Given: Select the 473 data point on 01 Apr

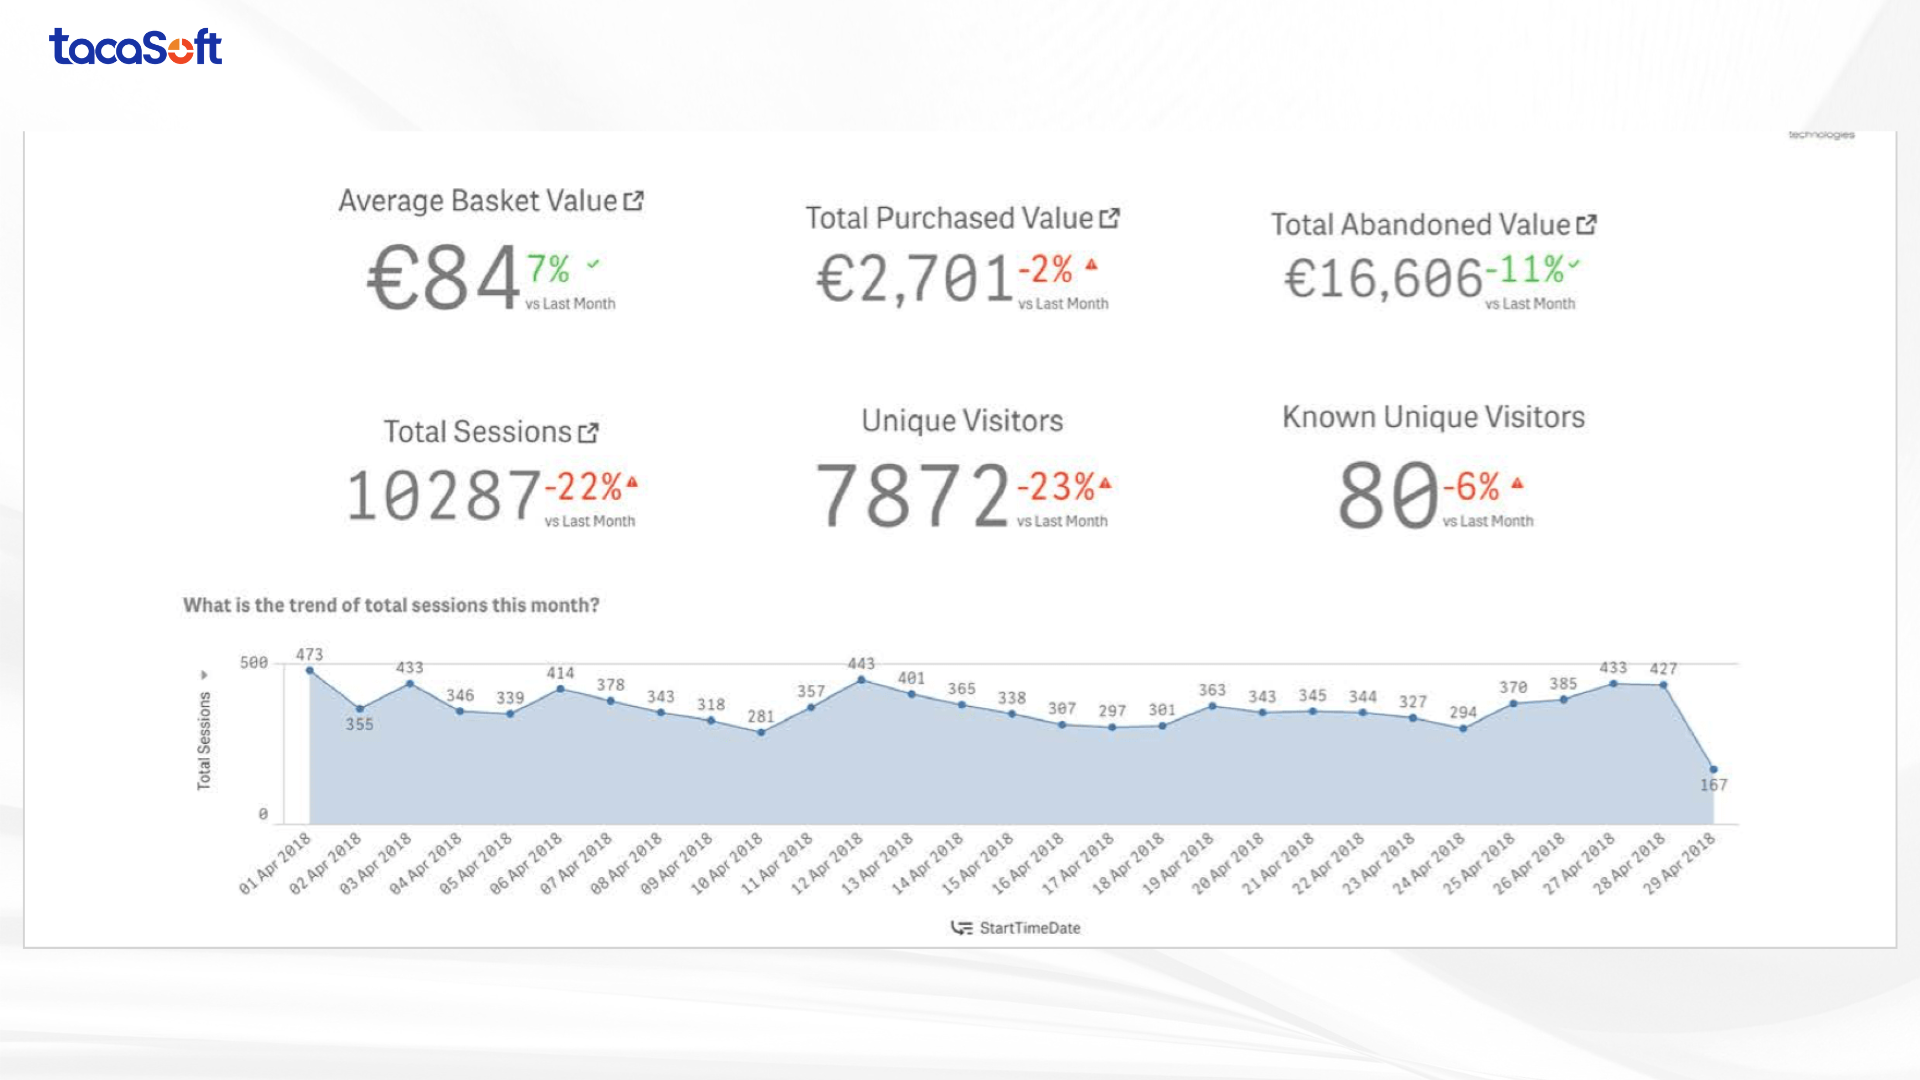Looking at the screenshot, I should [310, 671].
